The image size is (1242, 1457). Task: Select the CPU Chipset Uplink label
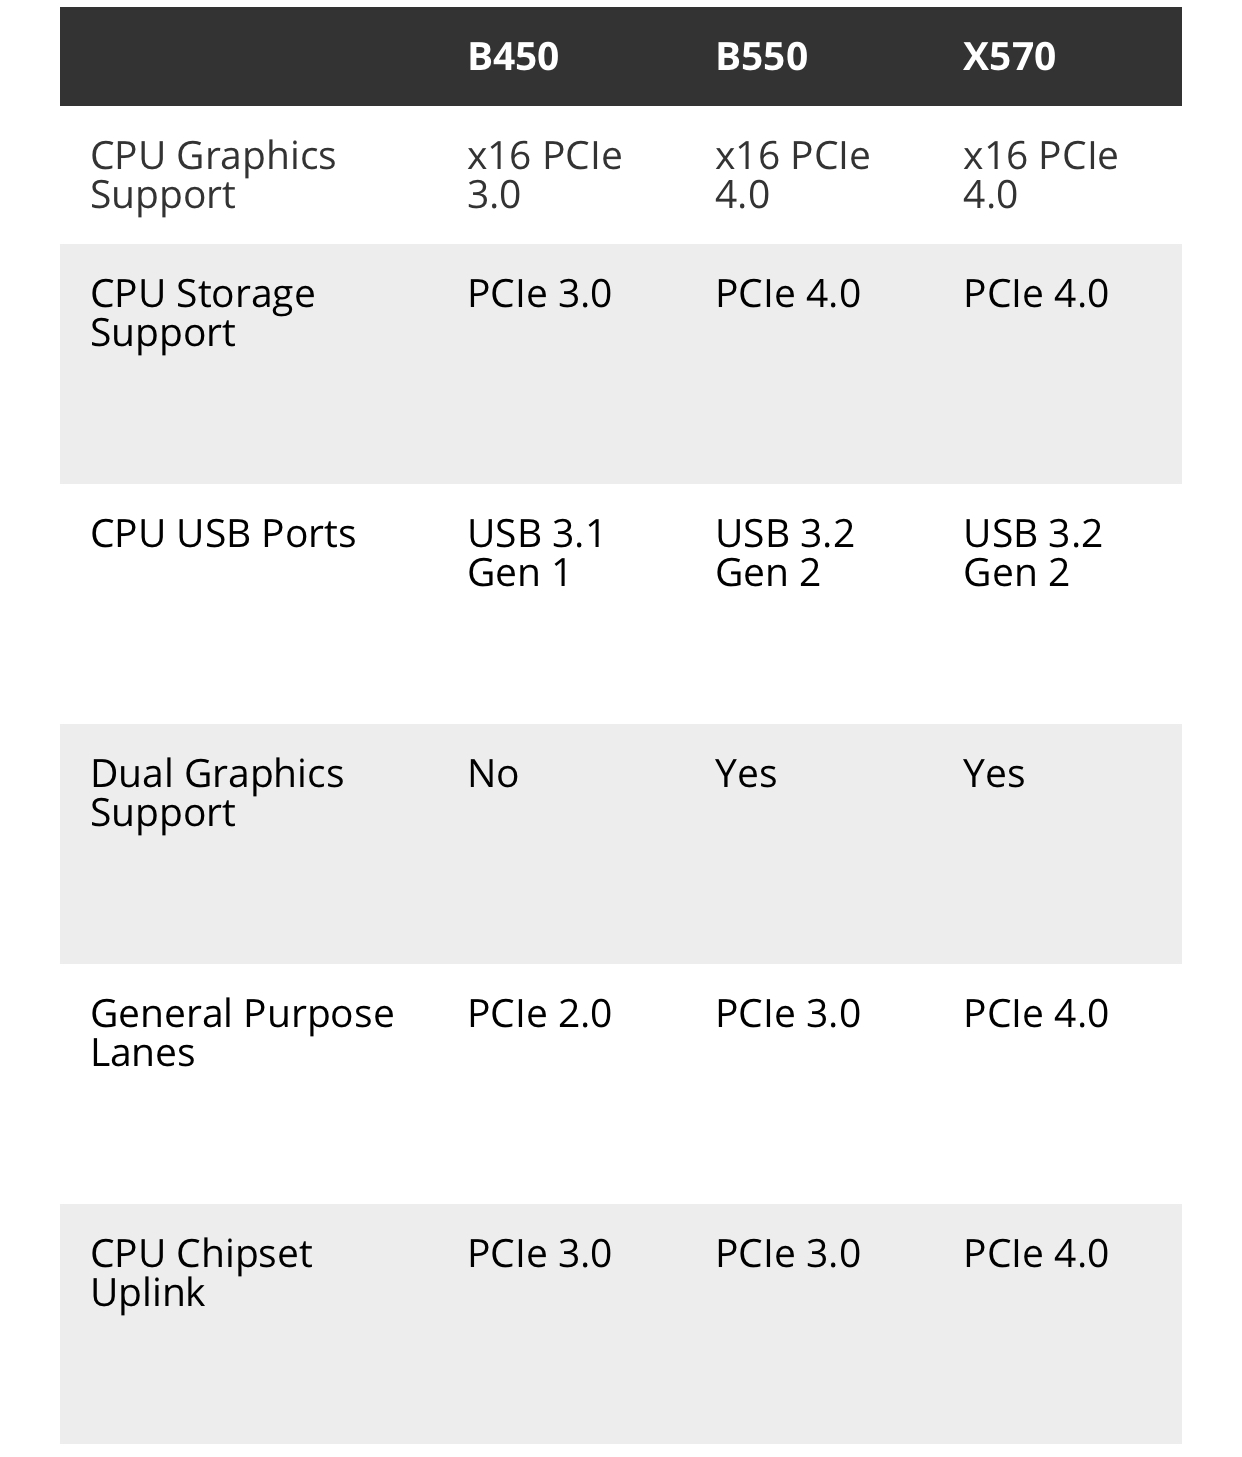201,1273
